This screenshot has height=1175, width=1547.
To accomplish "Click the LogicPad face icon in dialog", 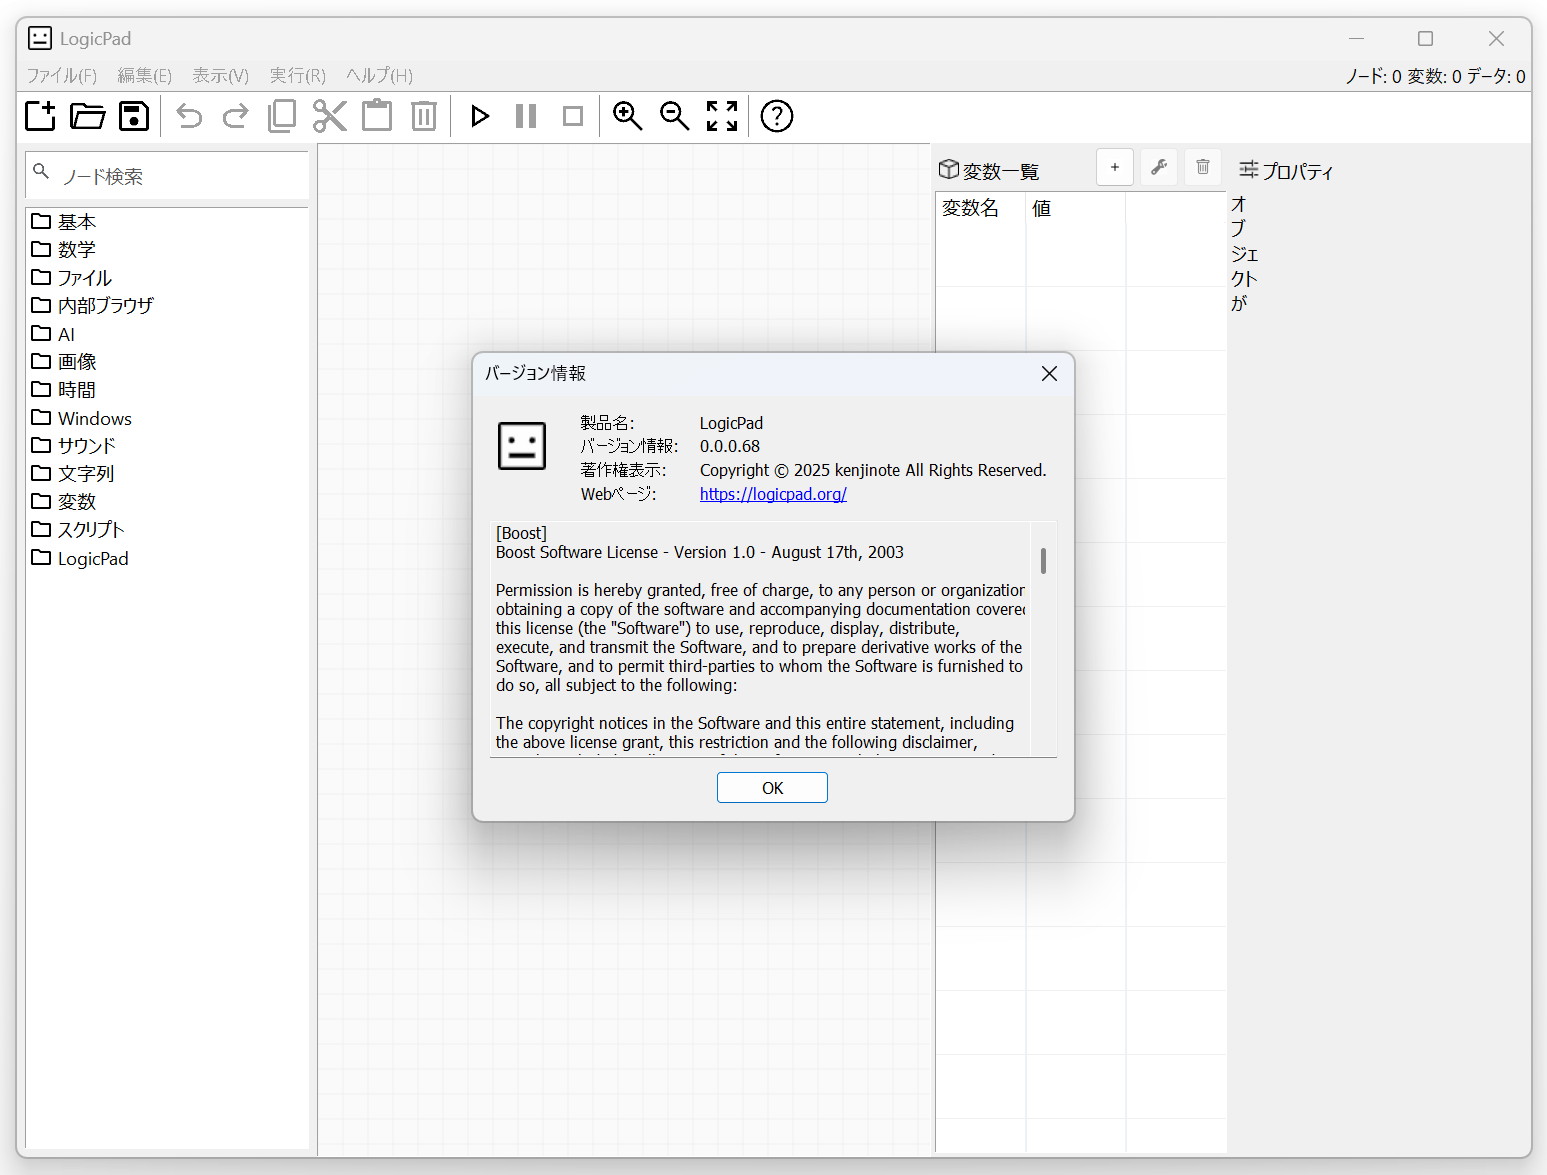I will (522, 446).
